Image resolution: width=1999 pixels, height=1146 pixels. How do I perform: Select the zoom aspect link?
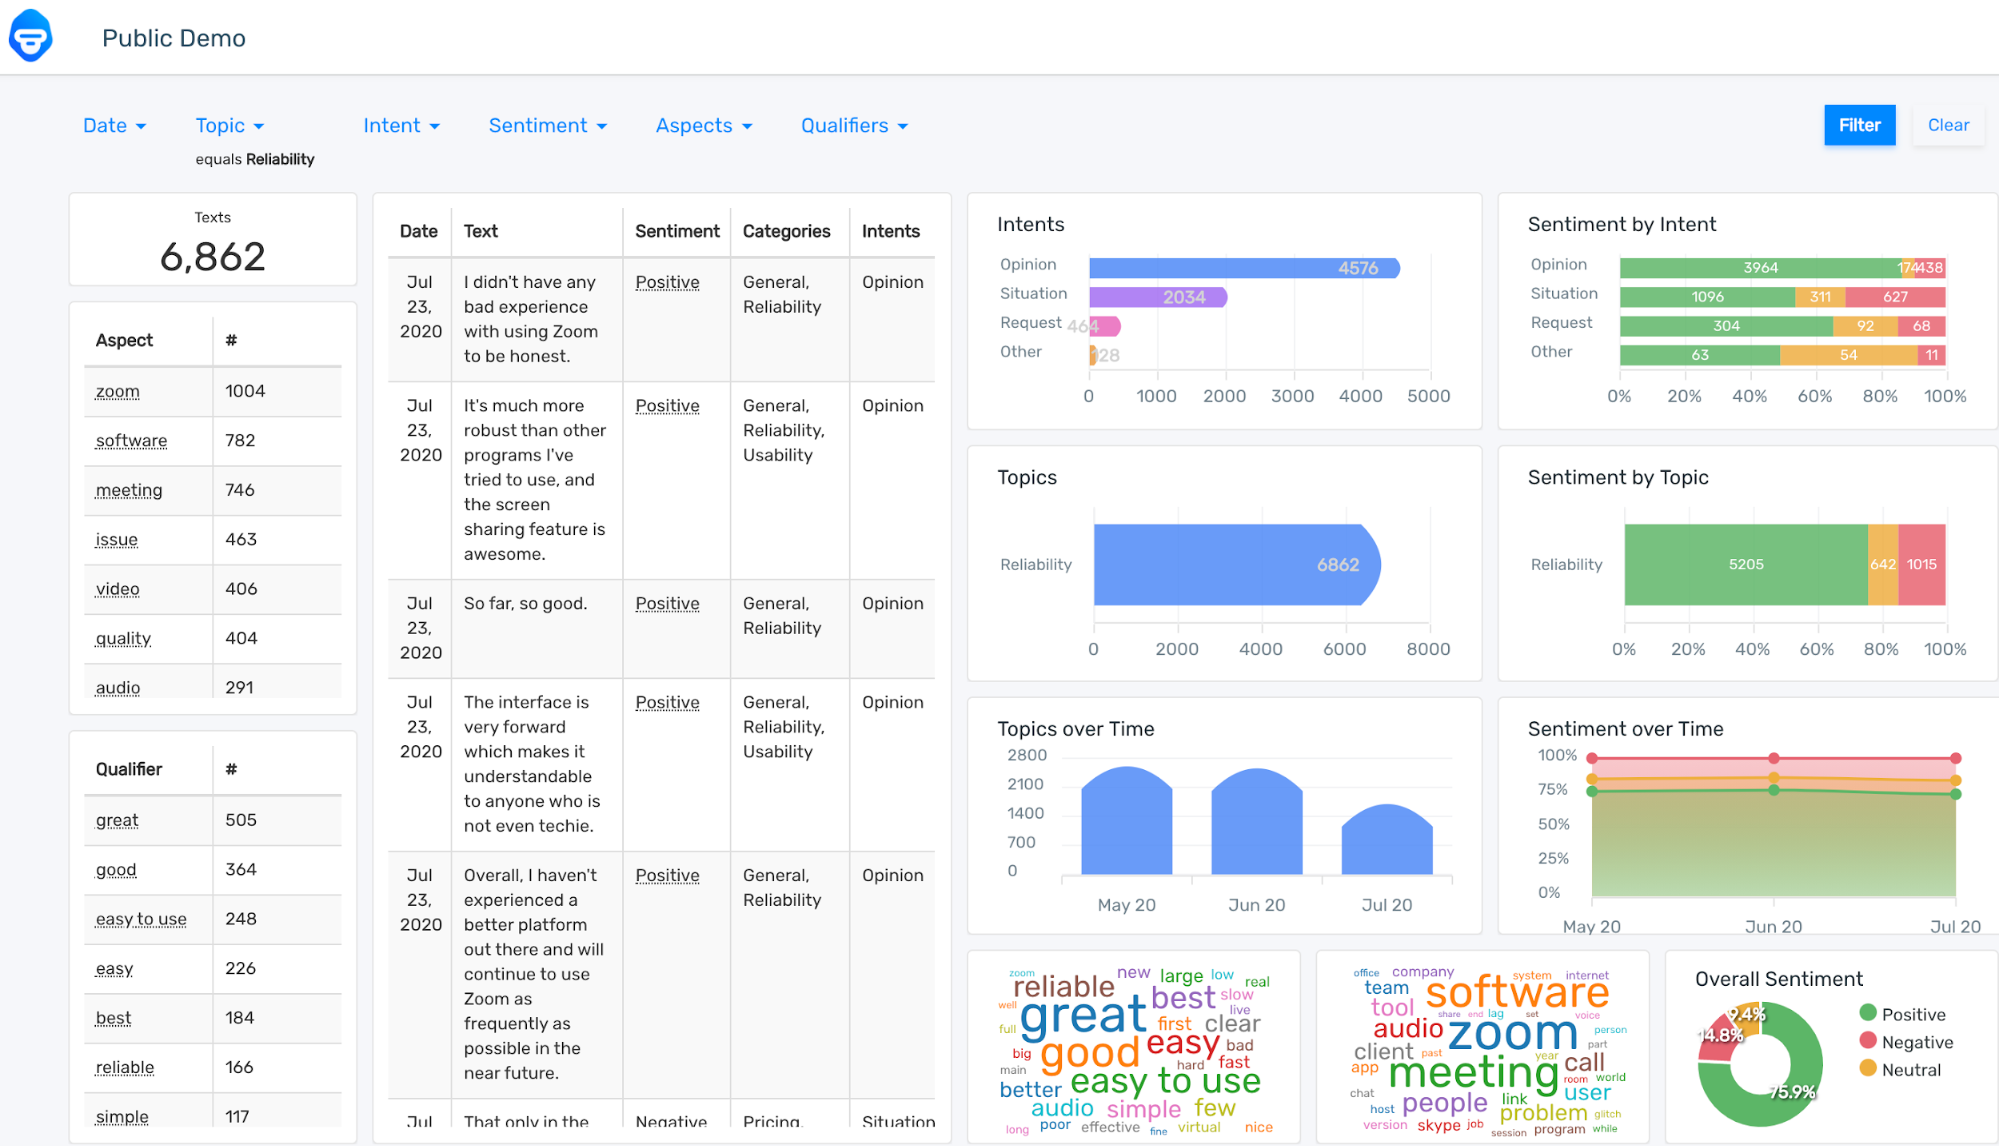[115, 390]
